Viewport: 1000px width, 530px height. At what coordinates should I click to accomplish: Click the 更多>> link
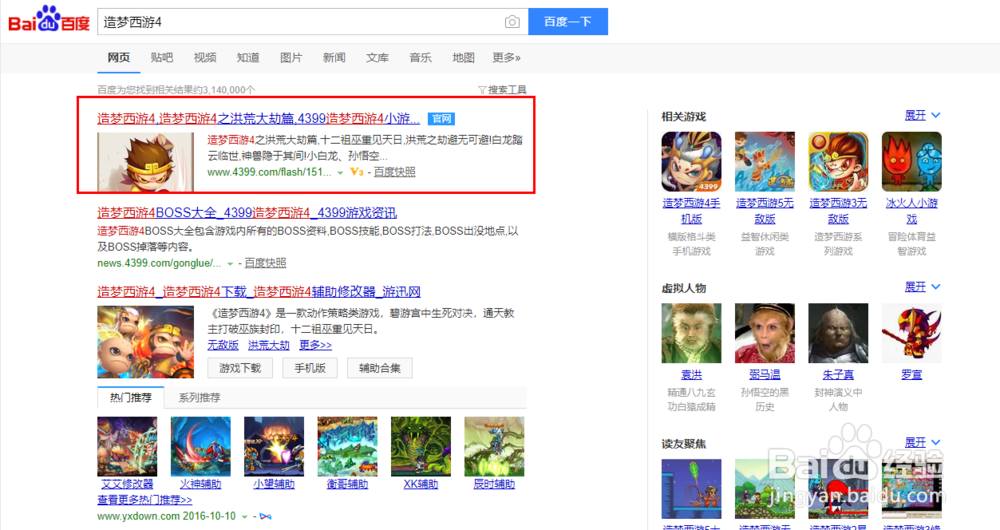[x=316, y=345]
